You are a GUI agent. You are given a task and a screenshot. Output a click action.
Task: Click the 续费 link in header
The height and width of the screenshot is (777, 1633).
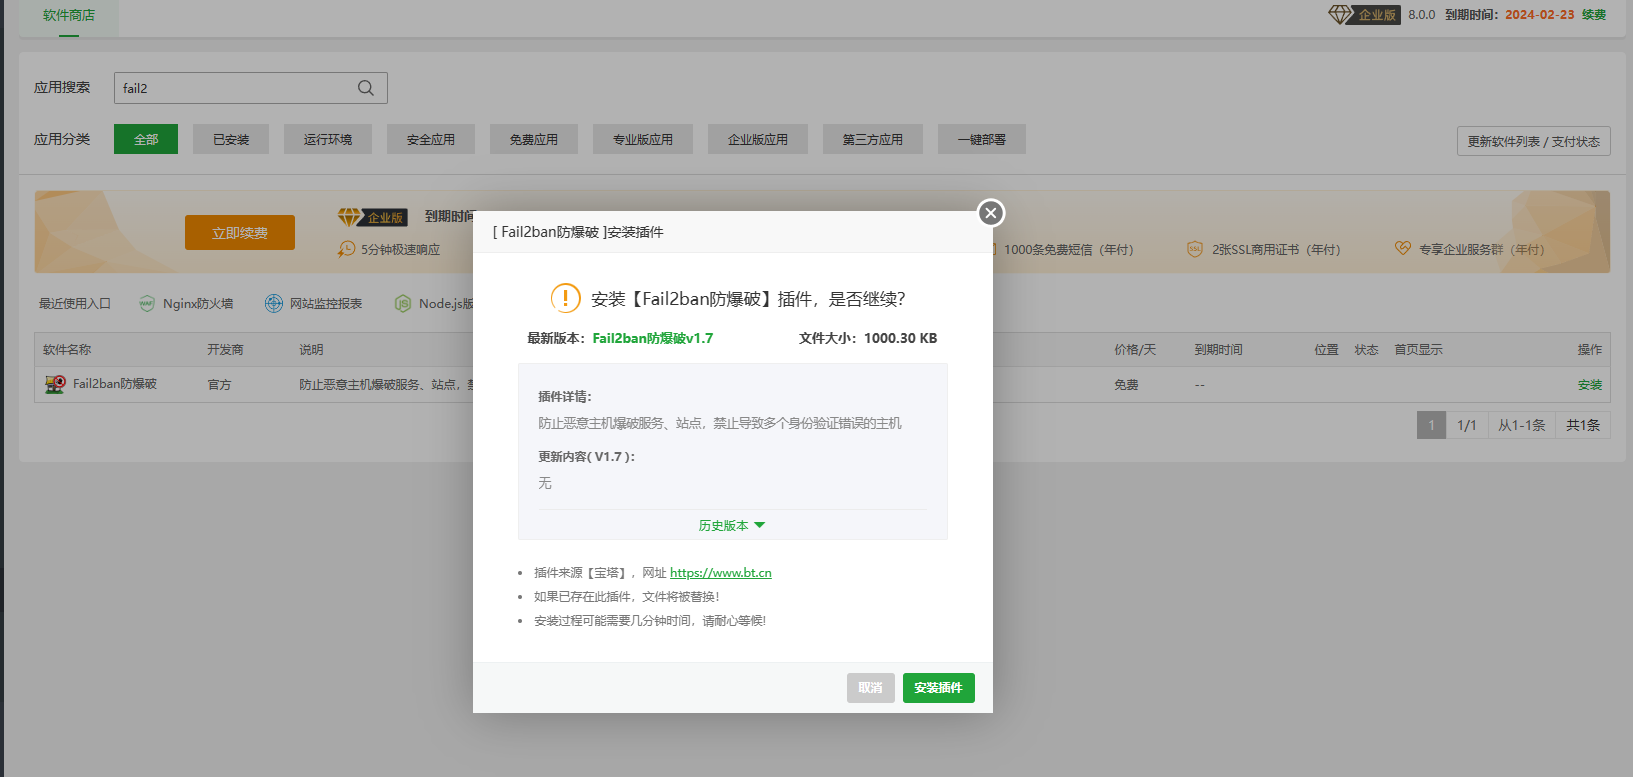1594,14
